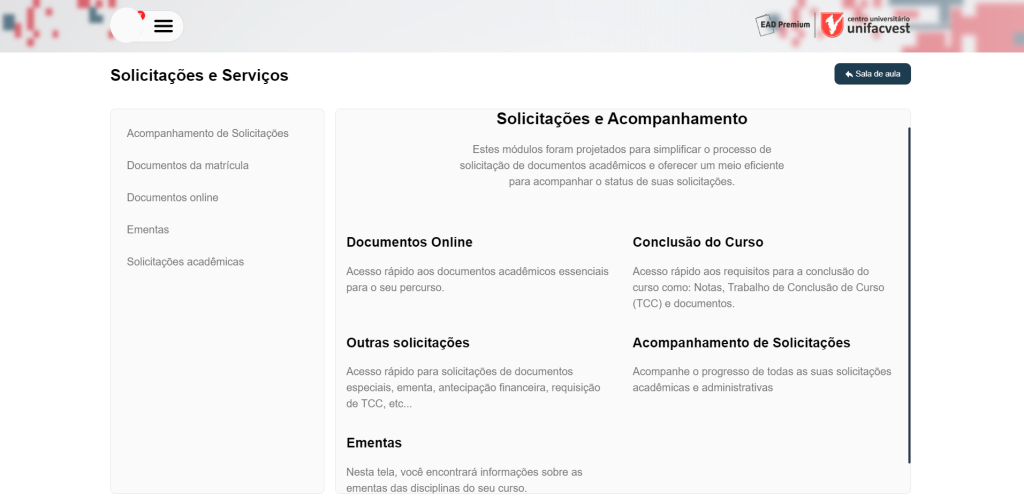Click the user avatar circle
Image resolution: width=1024 pixels, height=502 pixels.
(128, 25)
